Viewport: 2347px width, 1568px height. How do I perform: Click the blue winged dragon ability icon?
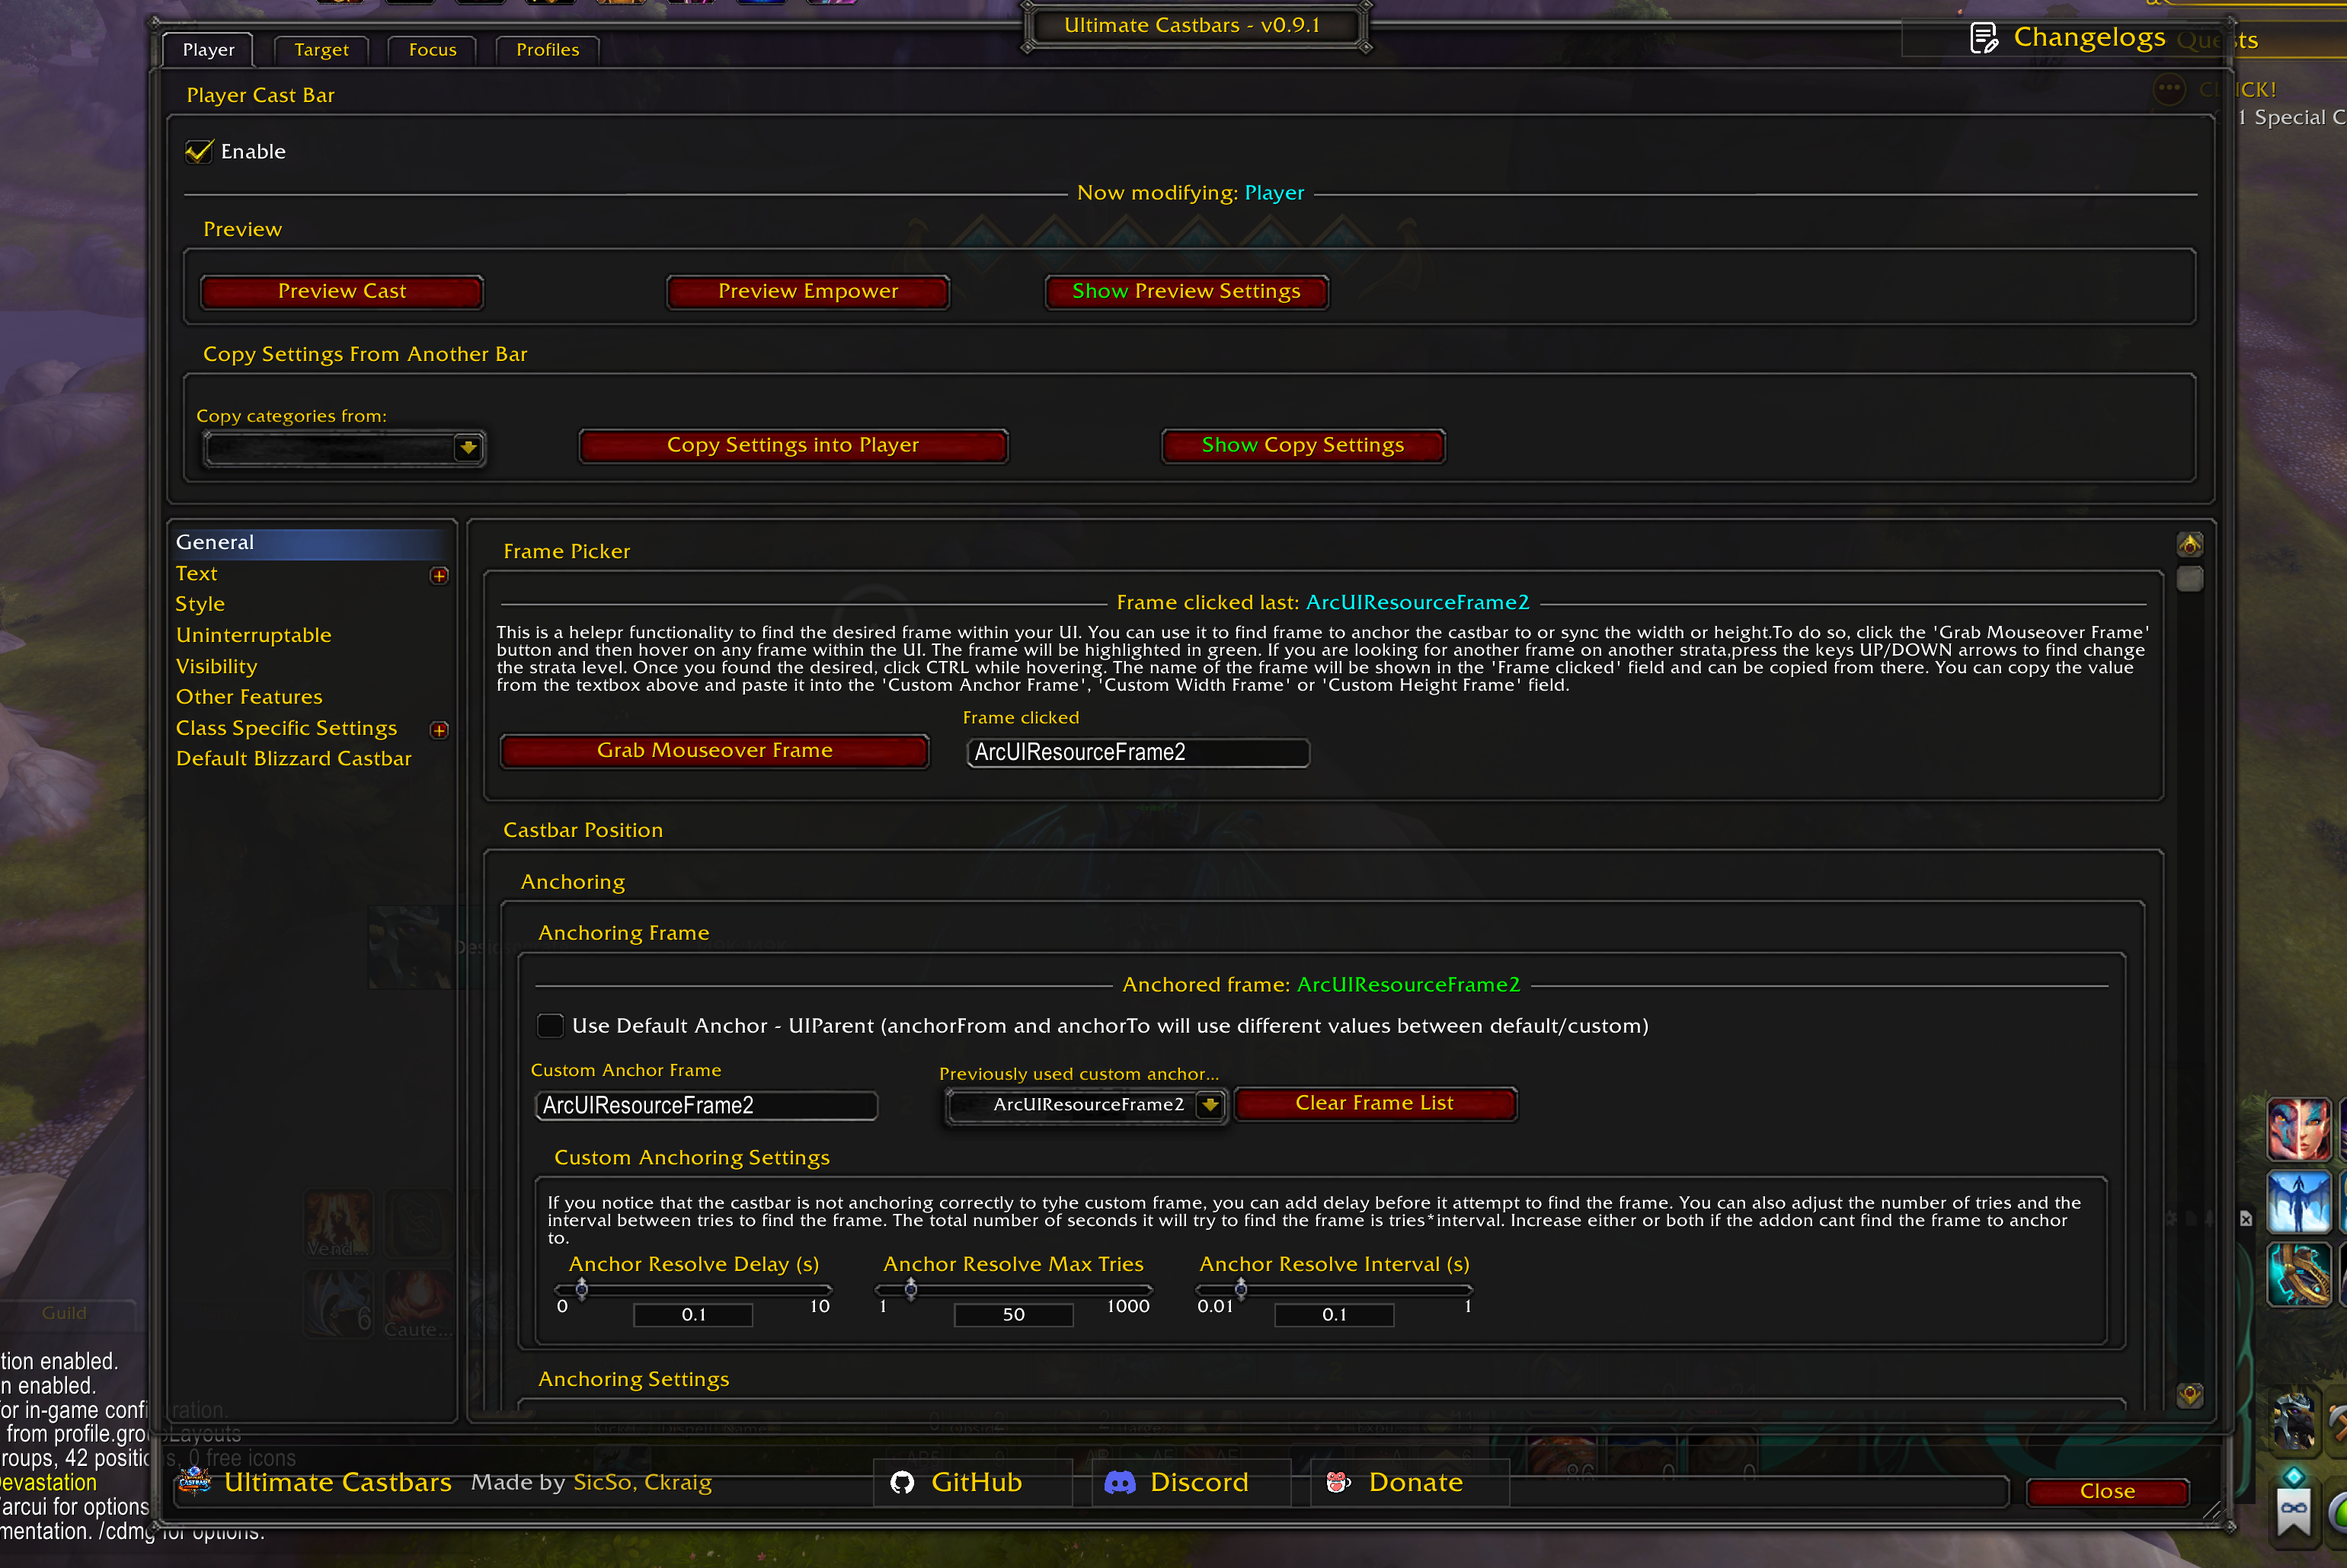coord(2298,1202)
